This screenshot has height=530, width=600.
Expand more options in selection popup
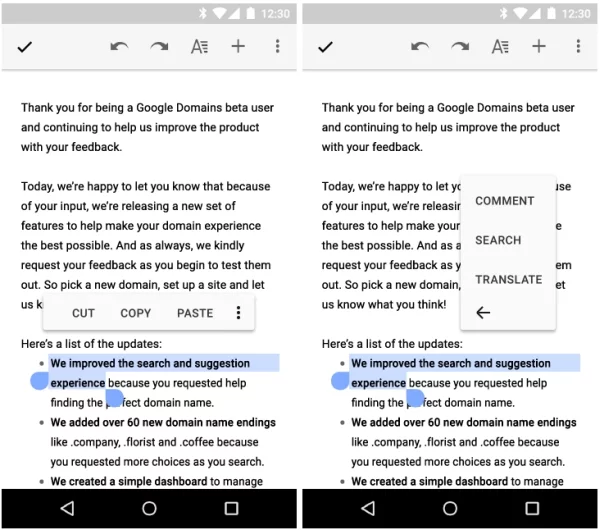(238, 313)
